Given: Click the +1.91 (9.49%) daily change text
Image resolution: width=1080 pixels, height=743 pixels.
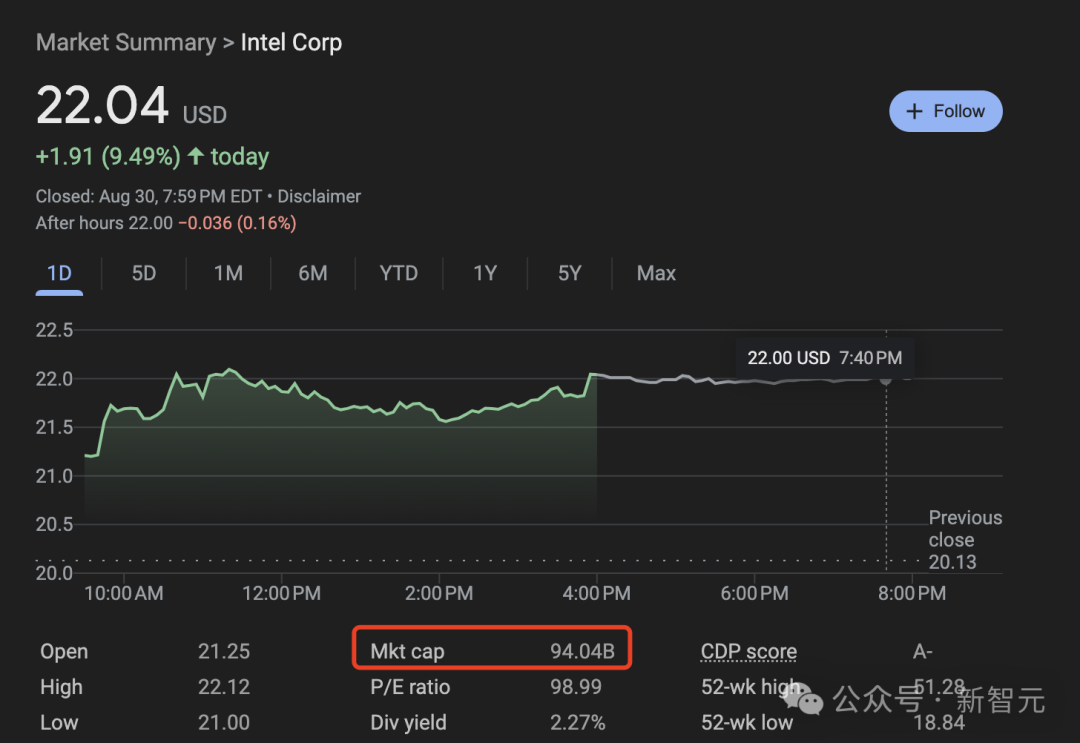Looking at the screenshot, I should pyautogui.click(x=108, y=157).
